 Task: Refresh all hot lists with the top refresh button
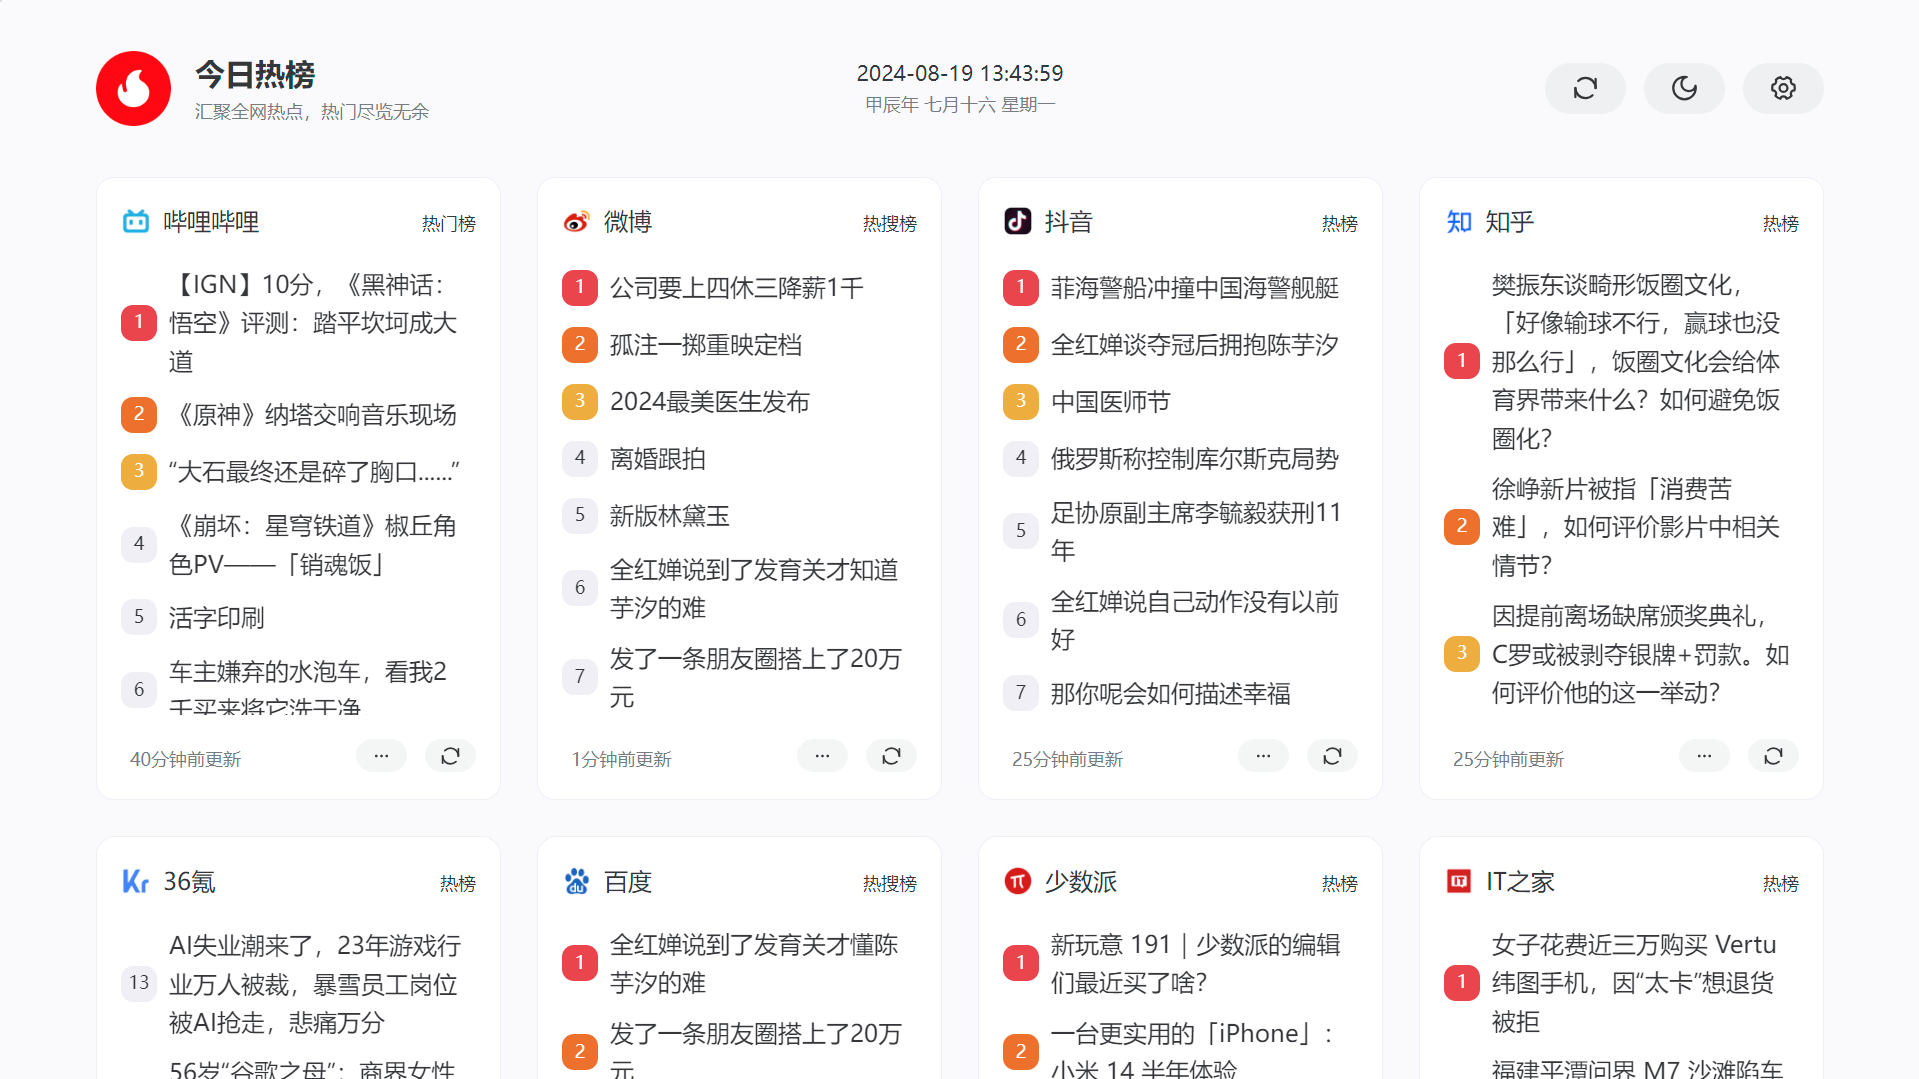coord(1585,89)
